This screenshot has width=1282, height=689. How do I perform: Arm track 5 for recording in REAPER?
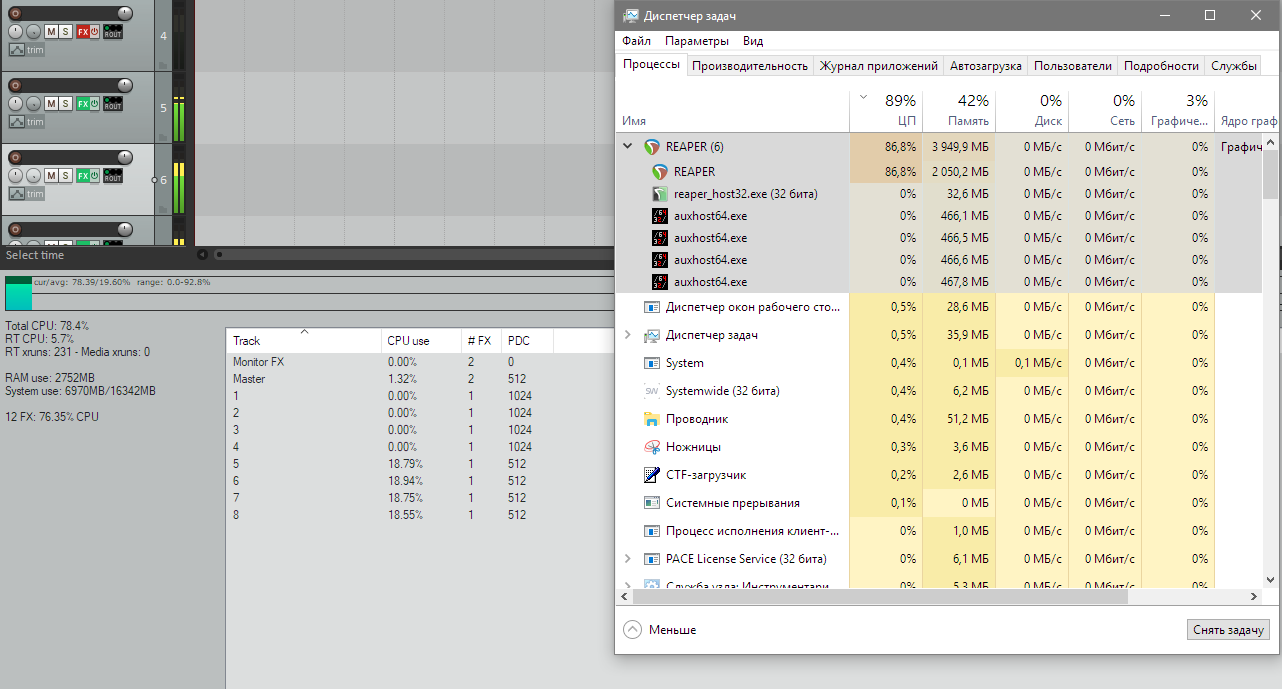tap(14, 85)
